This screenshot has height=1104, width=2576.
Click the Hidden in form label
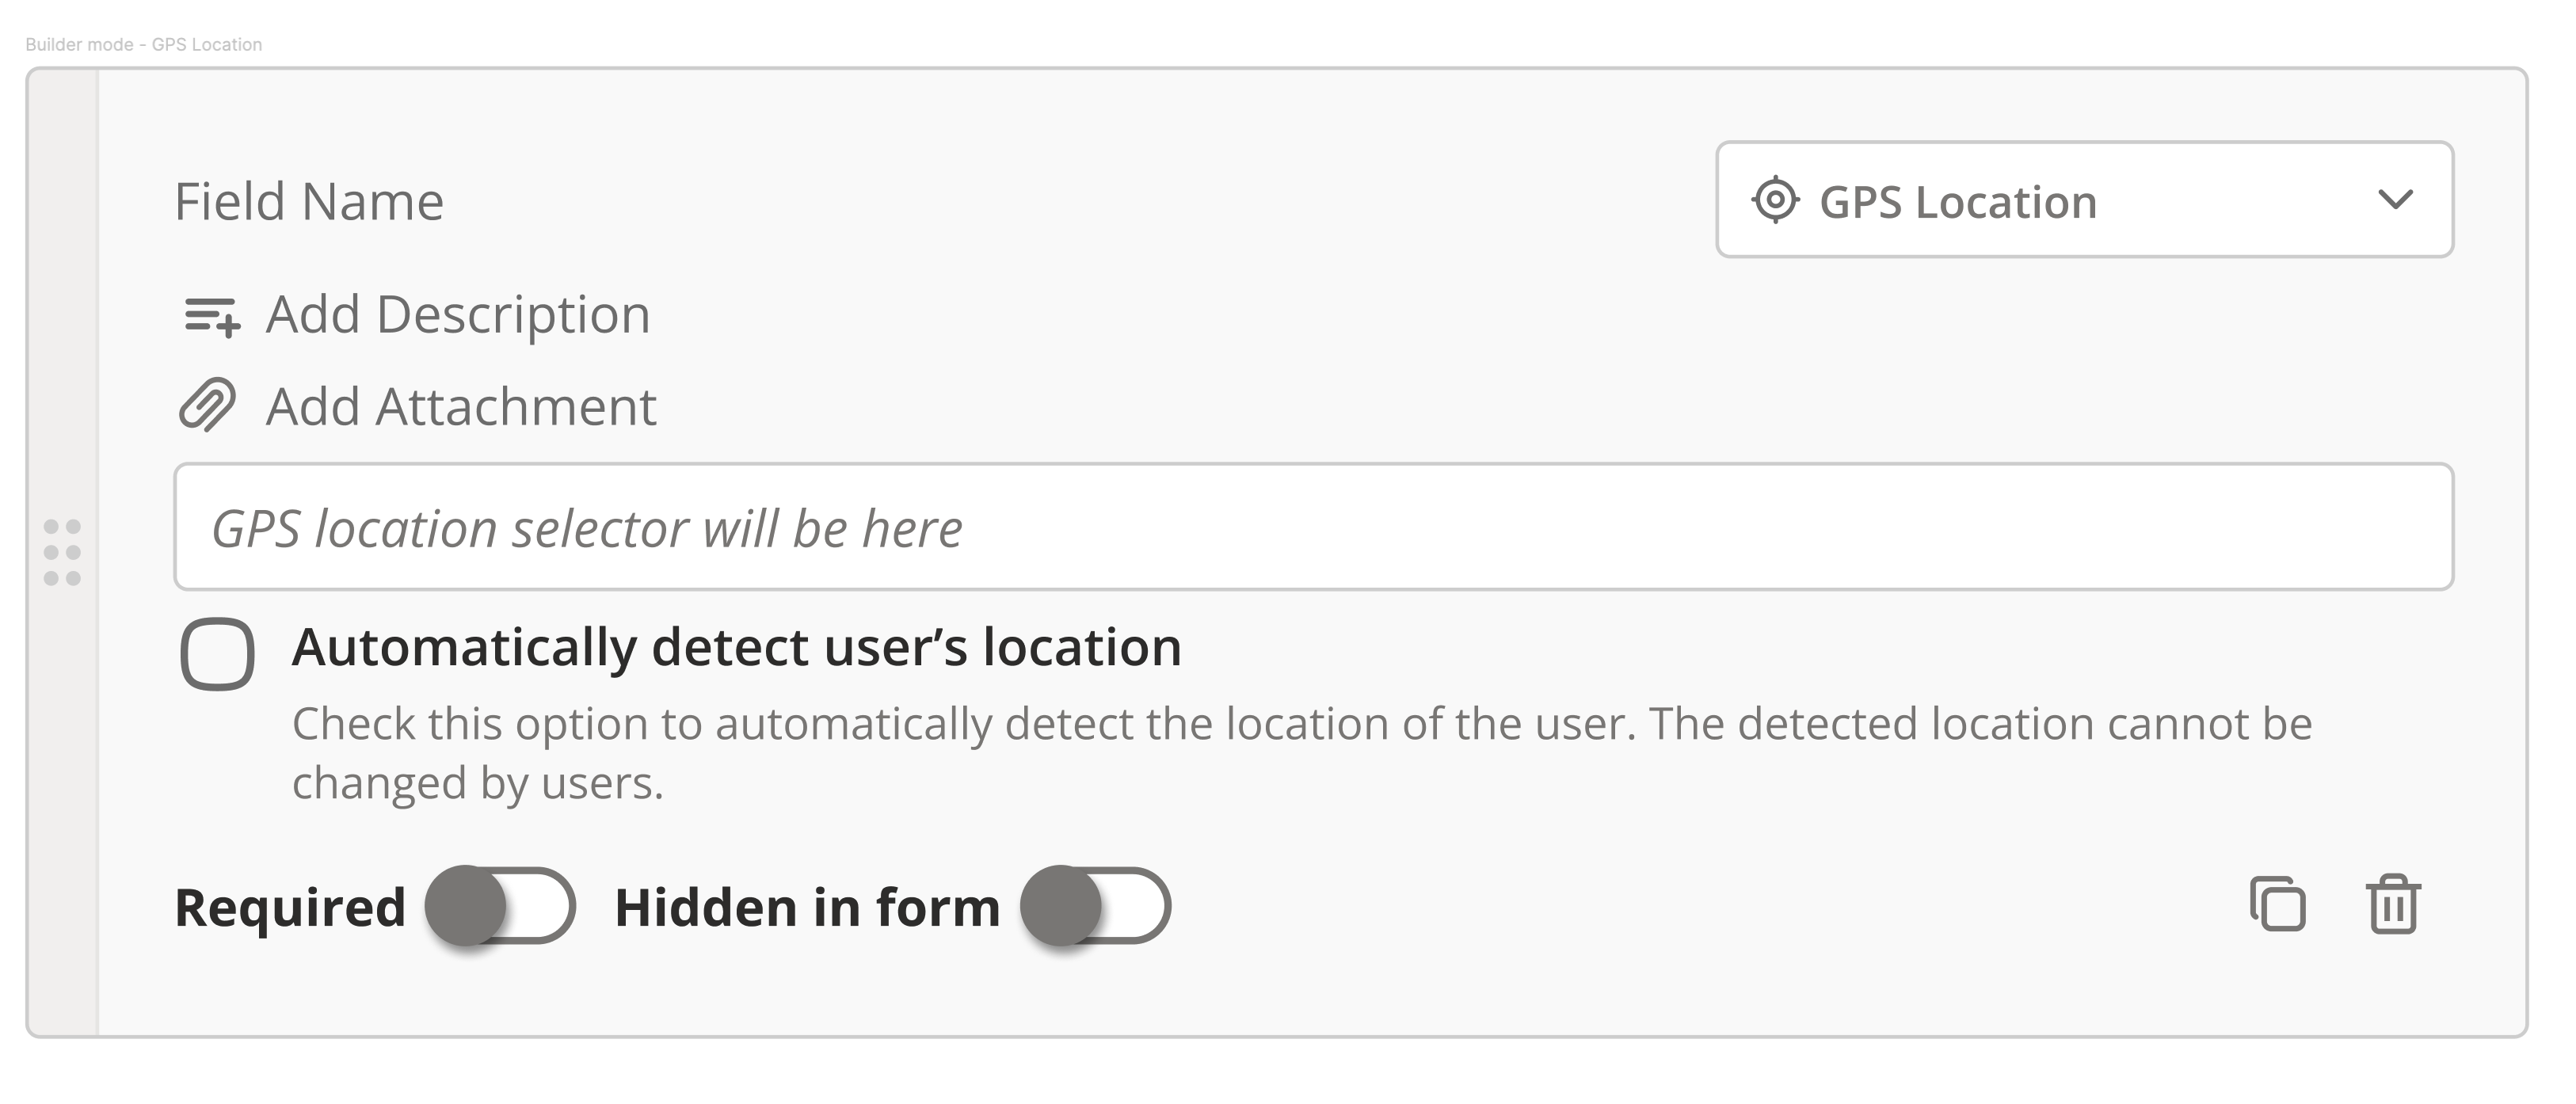coord(807,907)
